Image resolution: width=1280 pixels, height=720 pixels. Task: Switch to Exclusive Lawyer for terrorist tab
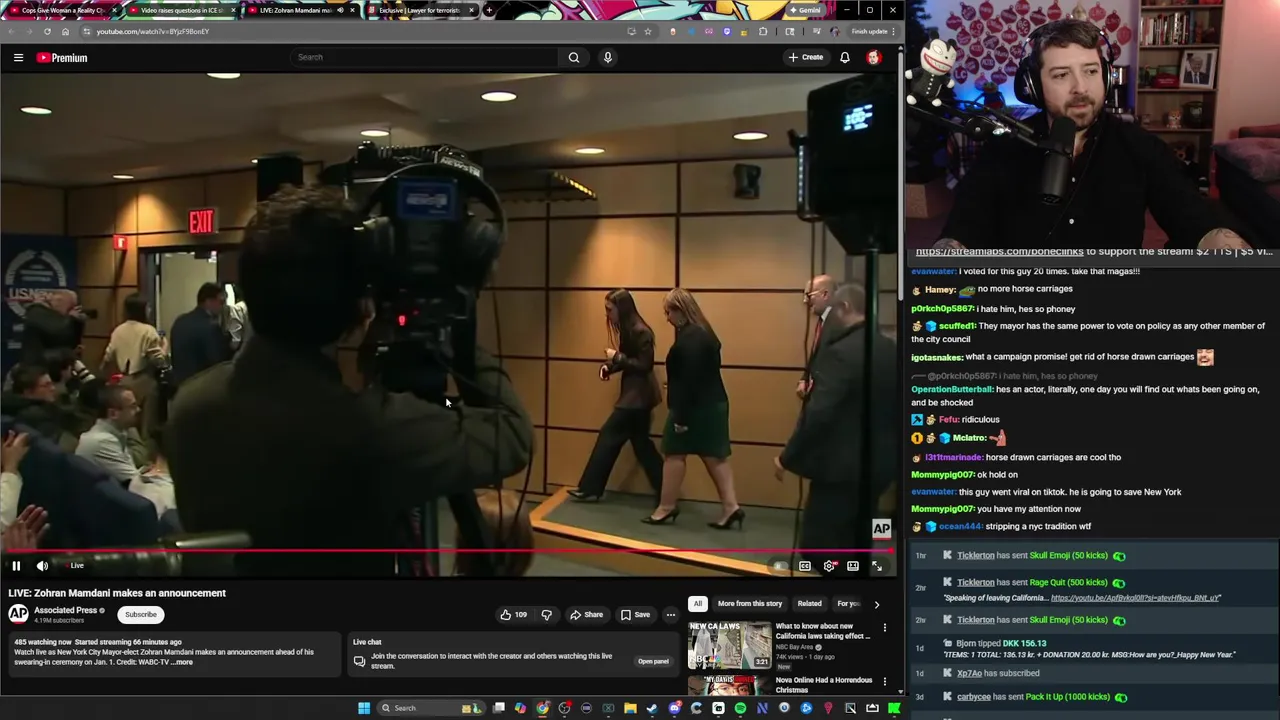pyautogui.click(x=419, y=10)
